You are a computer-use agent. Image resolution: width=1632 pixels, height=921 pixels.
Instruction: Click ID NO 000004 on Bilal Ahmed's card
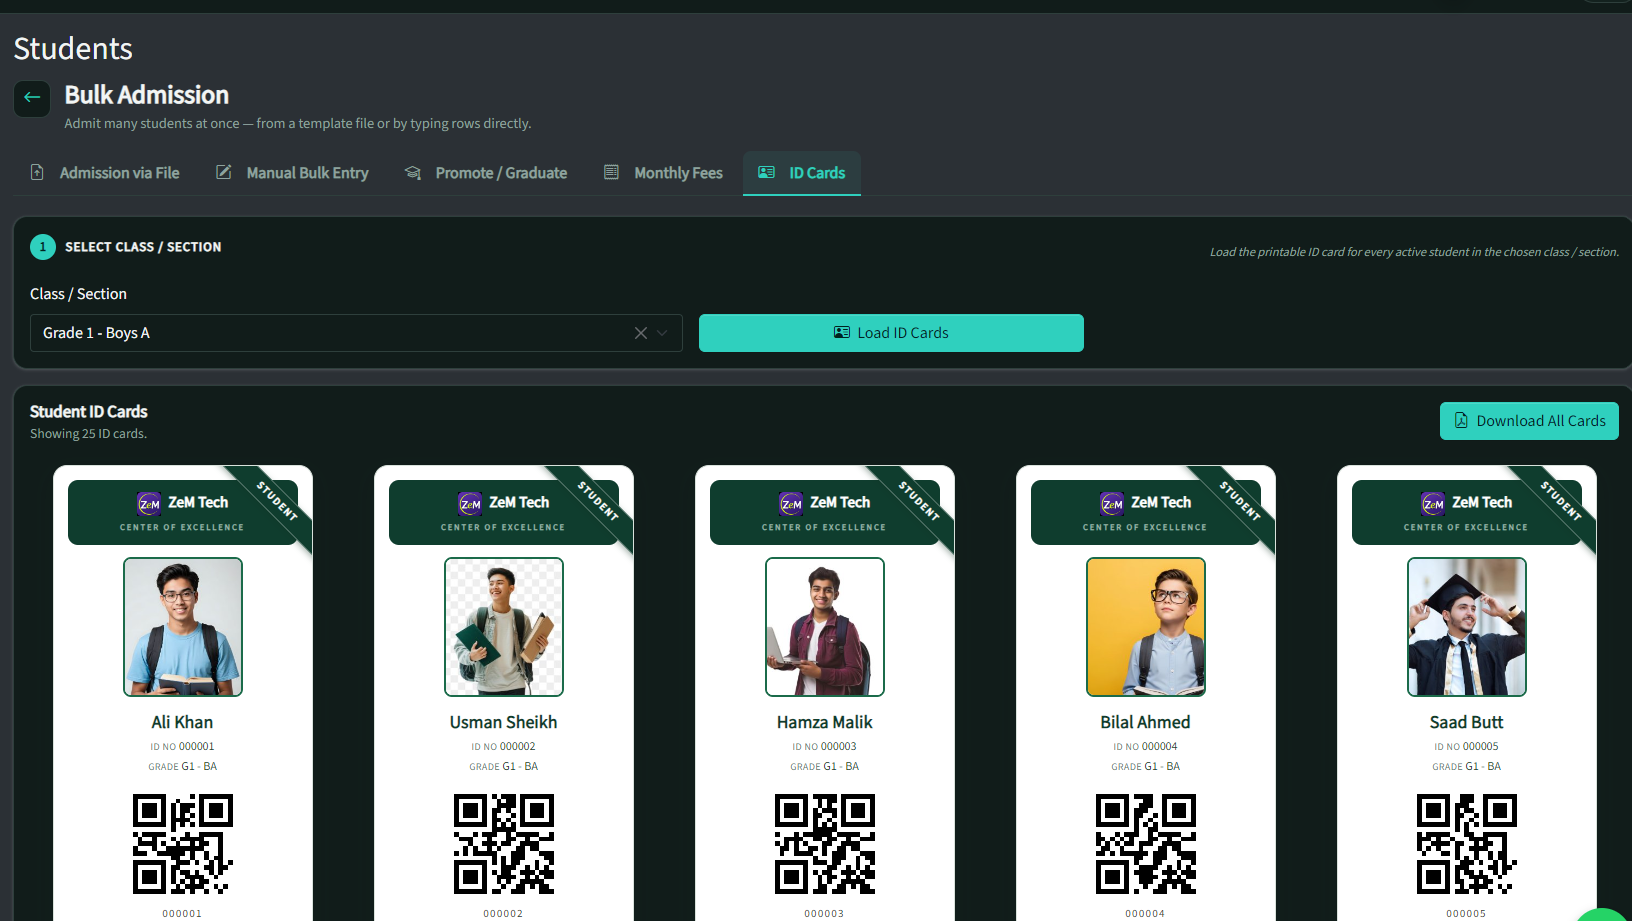pyautogui.click(x=1145, y=747)
